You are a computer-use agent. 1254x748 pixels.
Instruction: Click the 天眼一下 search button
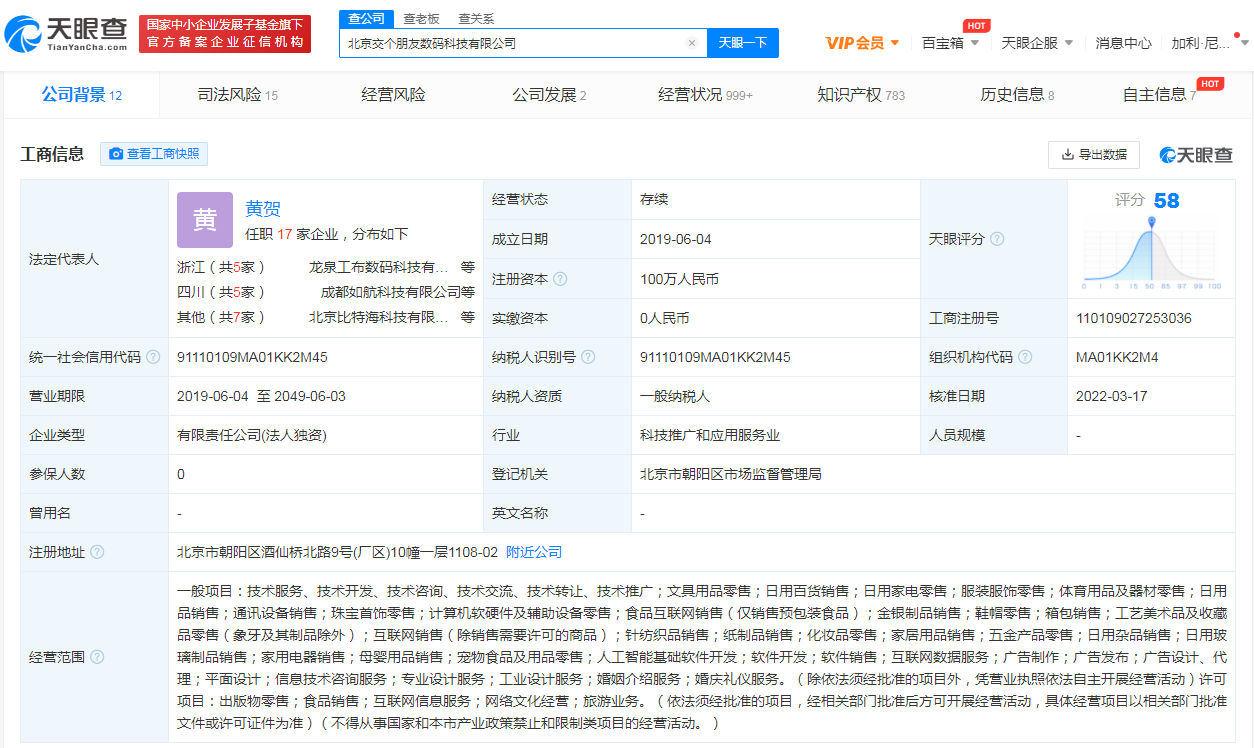tap(743, 43)
